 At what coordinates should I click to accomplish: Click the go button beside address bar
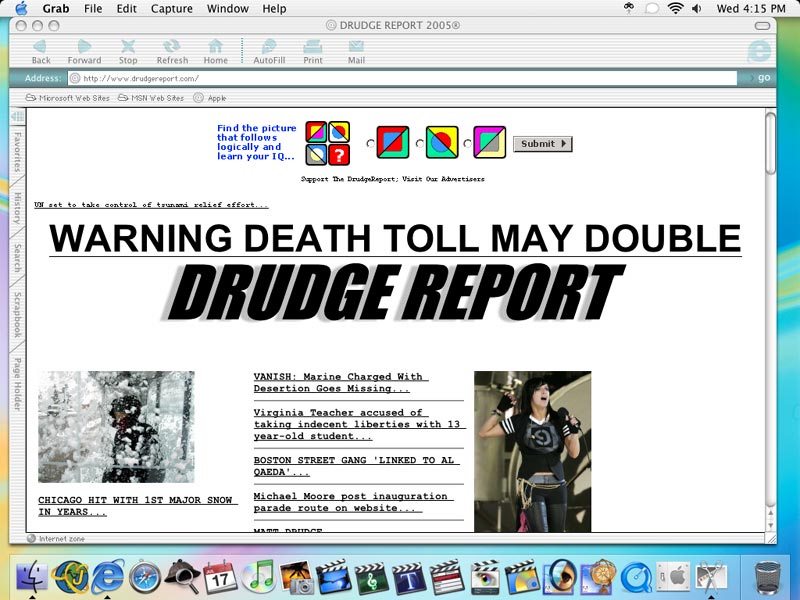coord(764,78)
